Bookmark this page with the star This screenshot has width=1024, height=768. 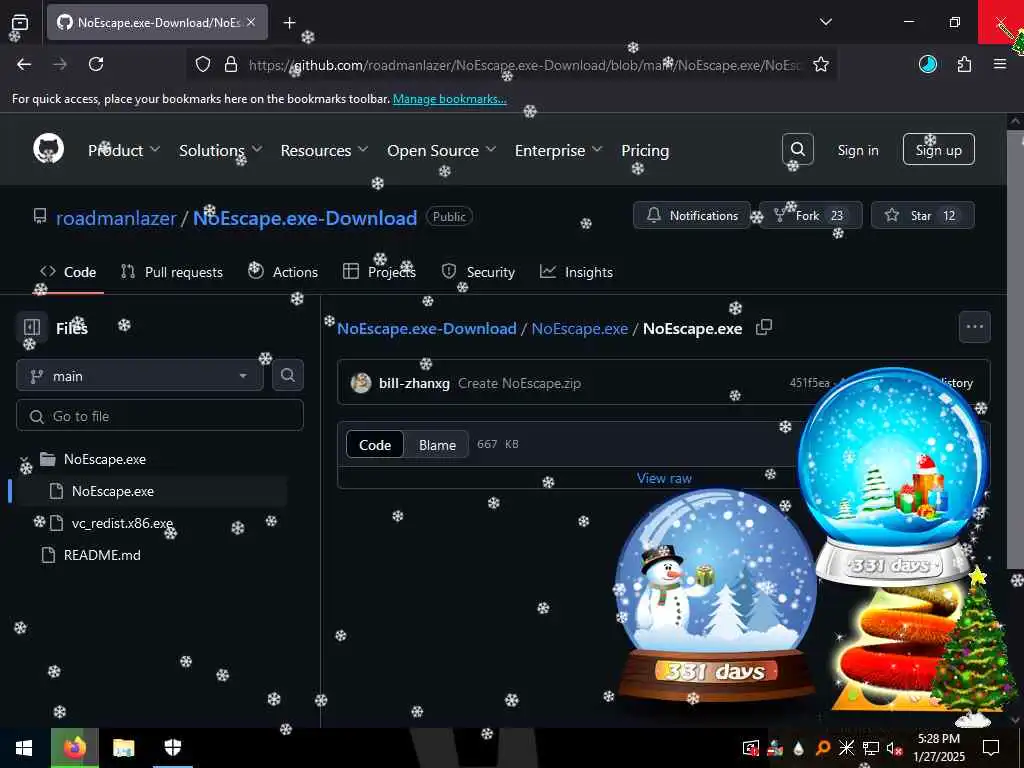(x=820, y=64)
